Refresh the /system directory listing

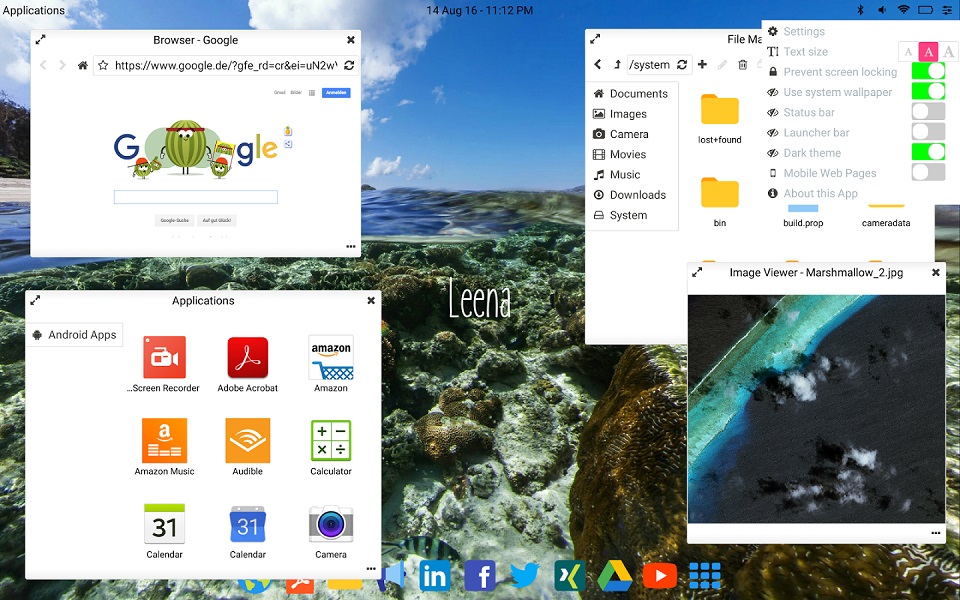click(681, 64)
